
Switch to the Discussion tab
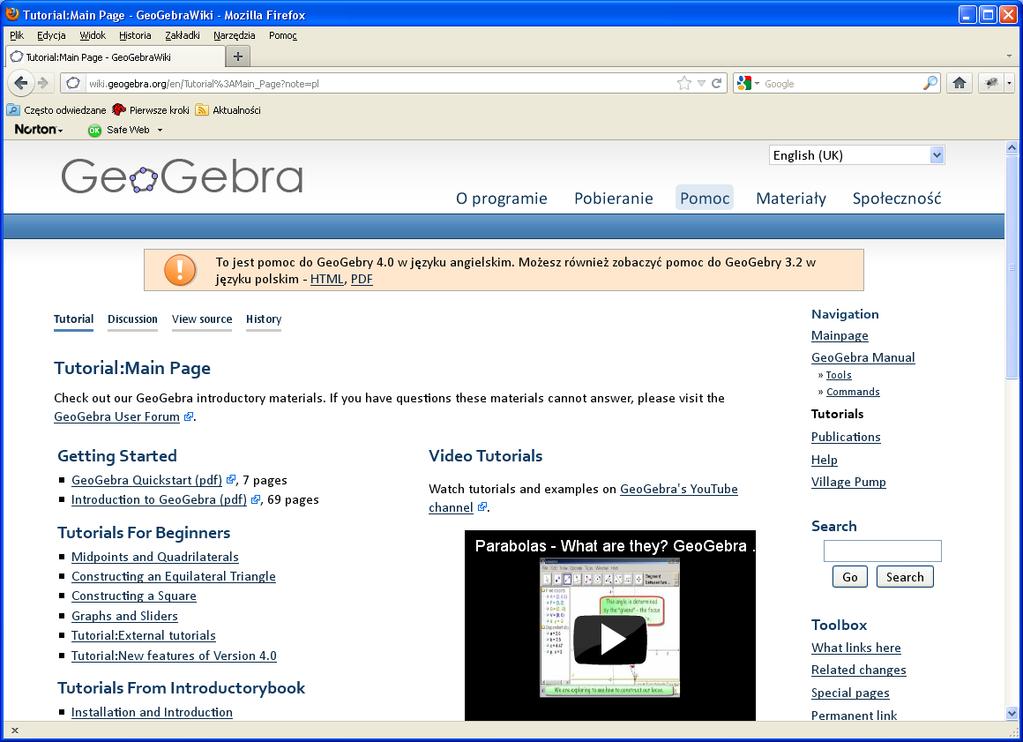click(x=132, y=319)
